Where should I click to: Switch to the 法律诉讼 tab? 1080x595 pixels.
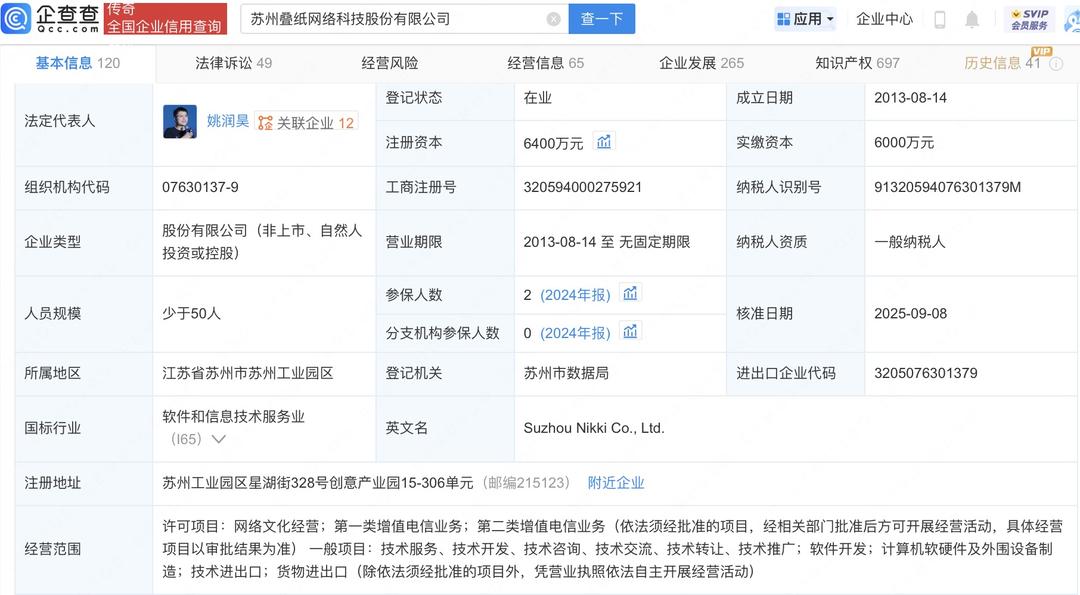click(x=233, y=63)
